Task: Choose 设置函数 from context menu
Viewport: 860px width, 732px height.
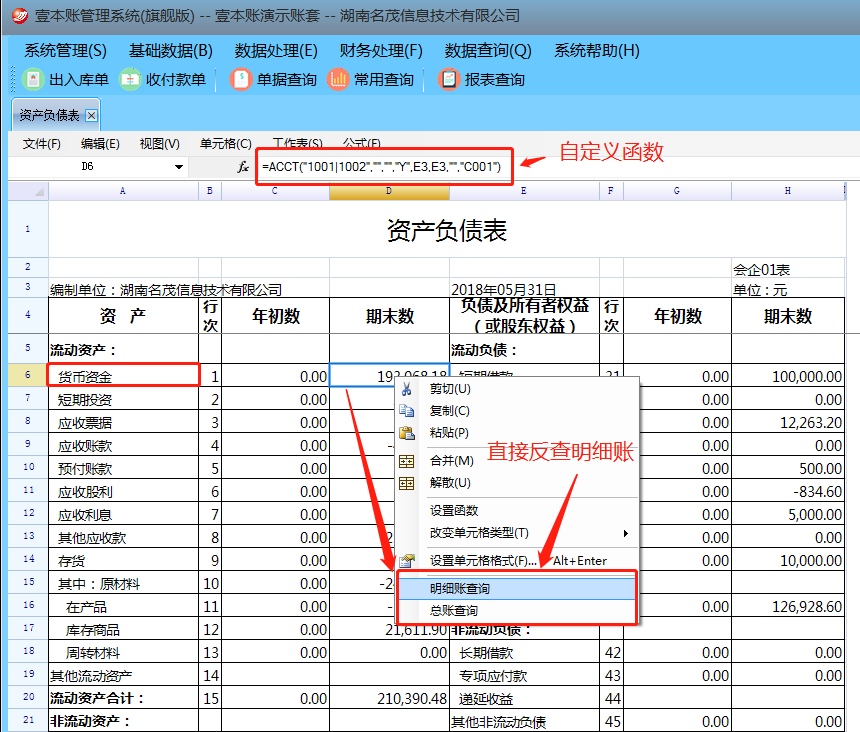Action: click(x=454, y=510)
